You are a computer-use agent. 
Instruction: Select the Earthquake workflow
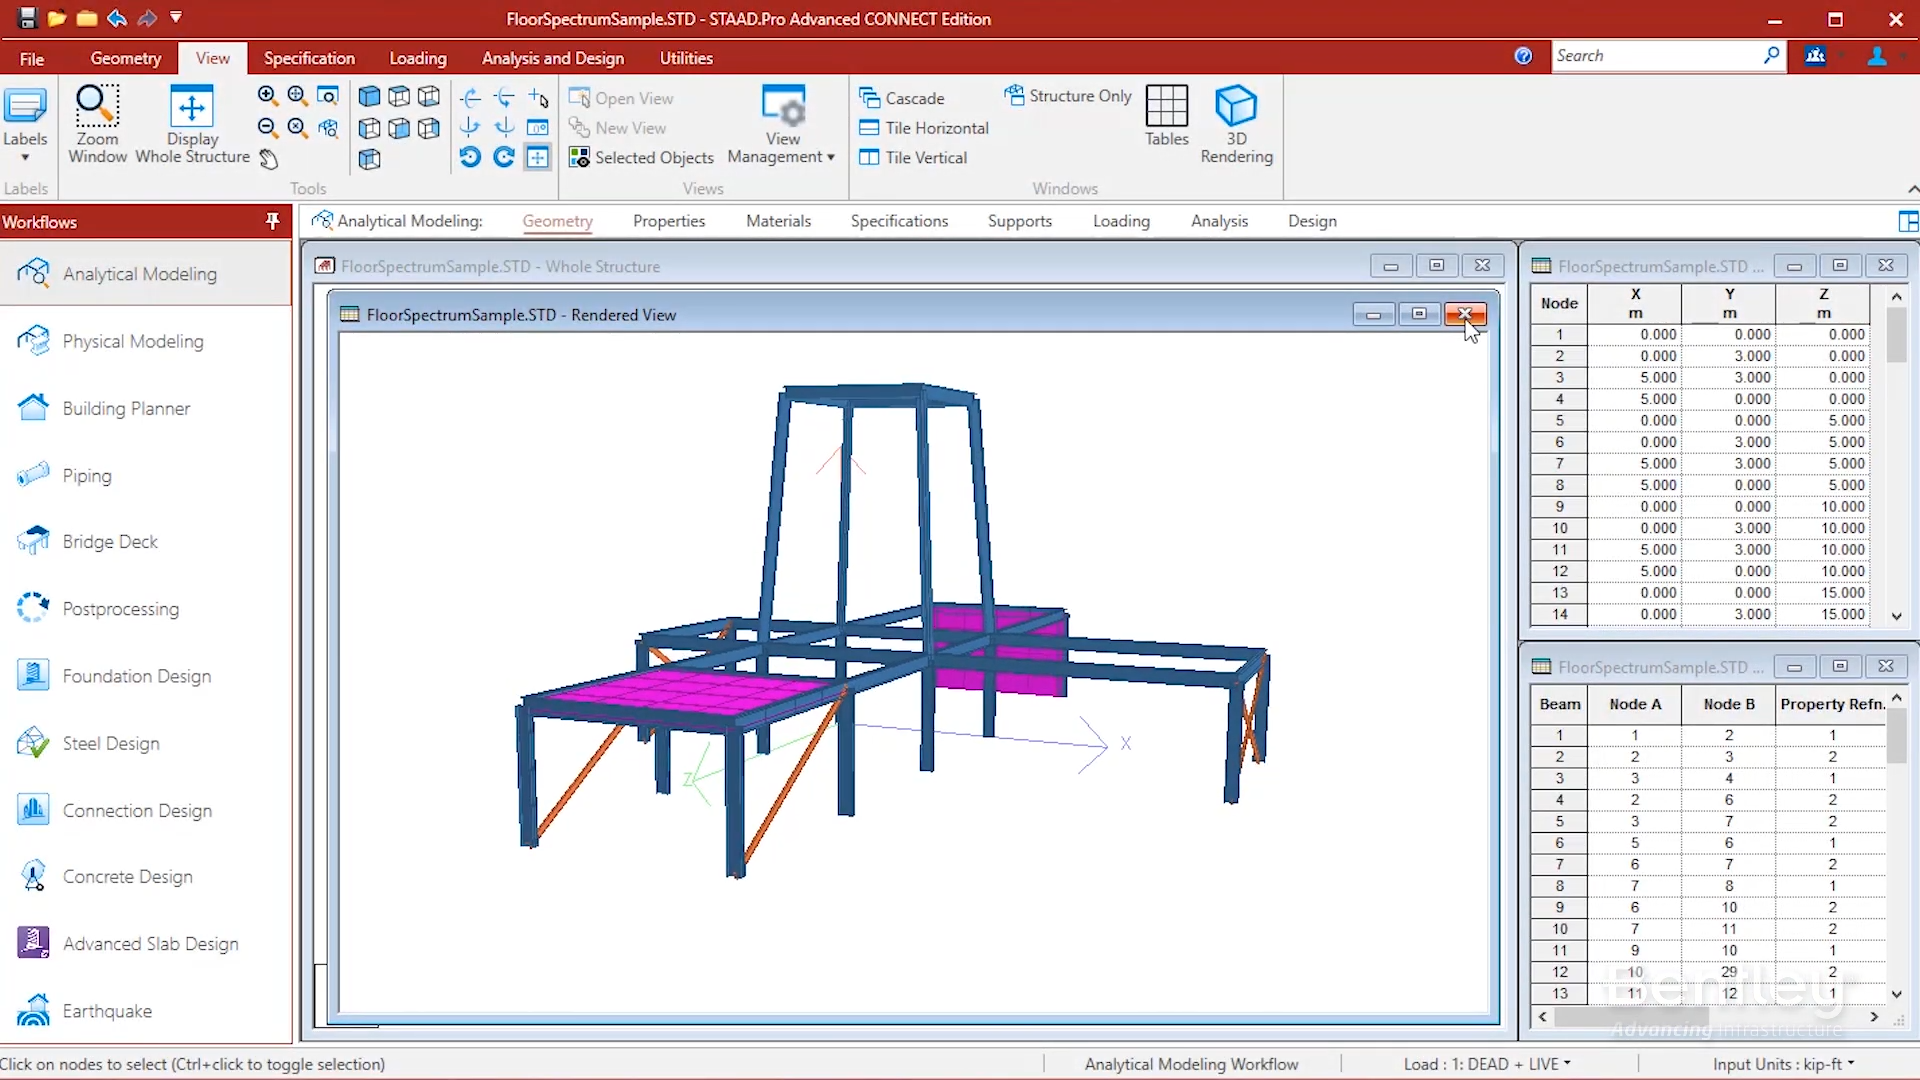point(106,1011)
